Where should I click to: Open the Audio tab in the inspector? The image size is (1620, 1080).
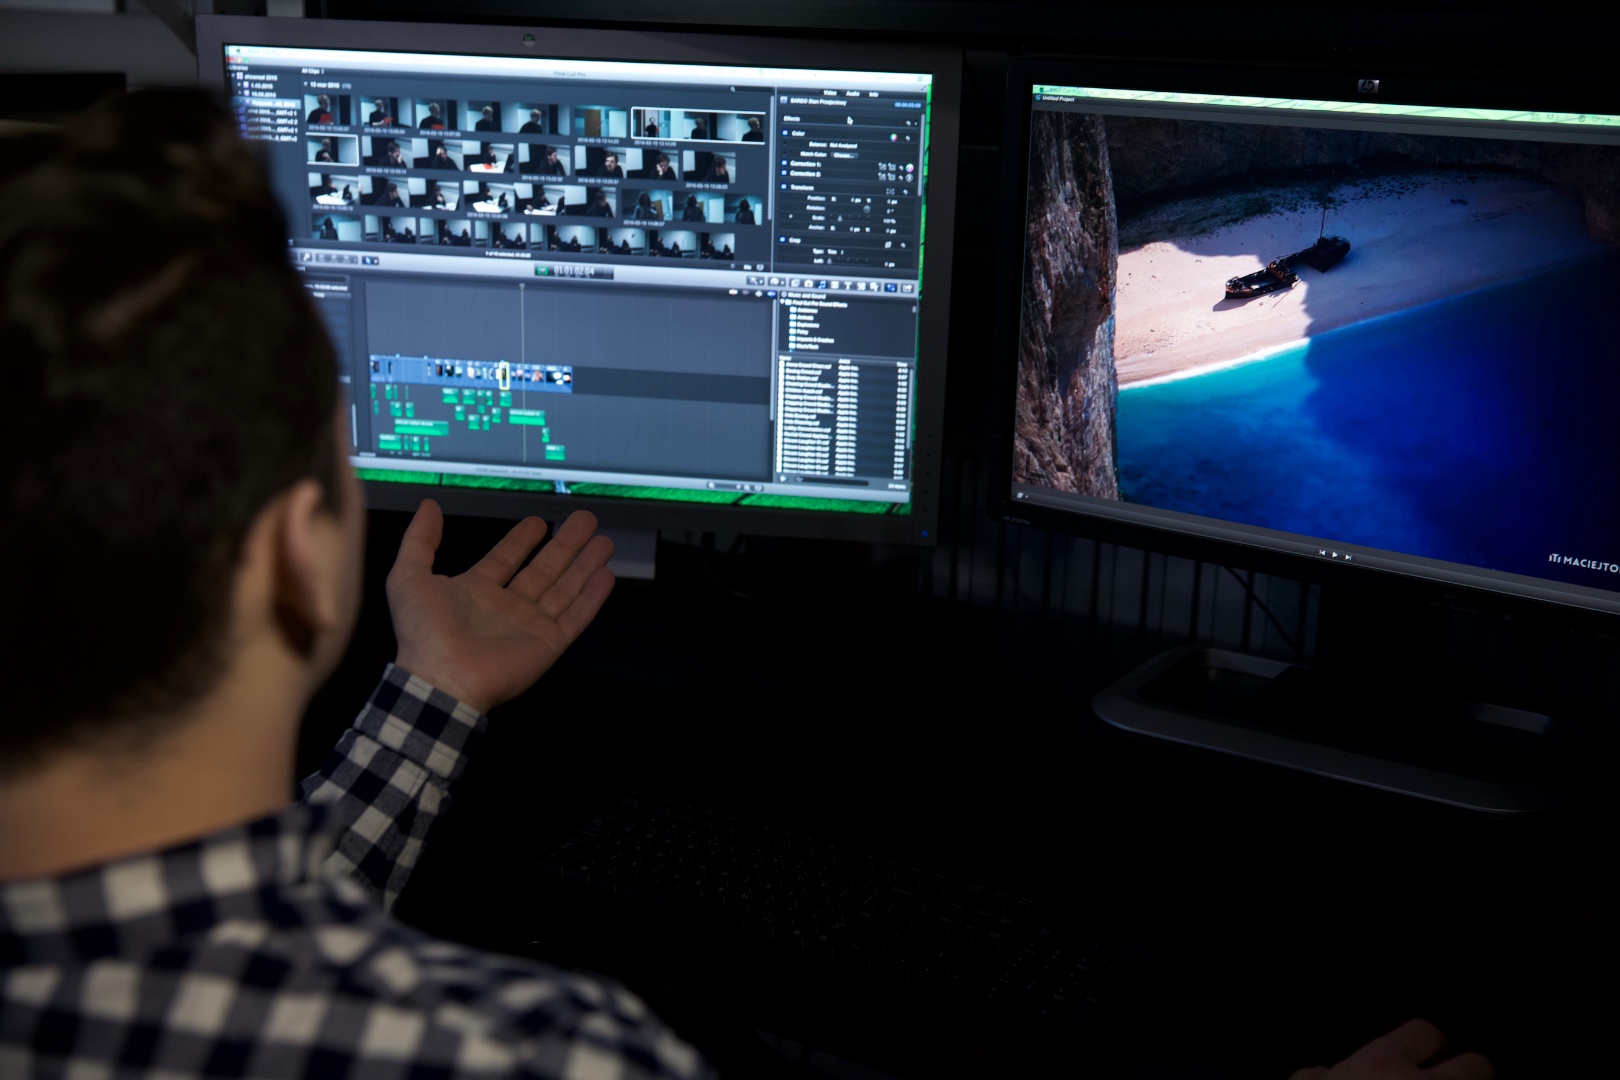[x=853, y=94]
